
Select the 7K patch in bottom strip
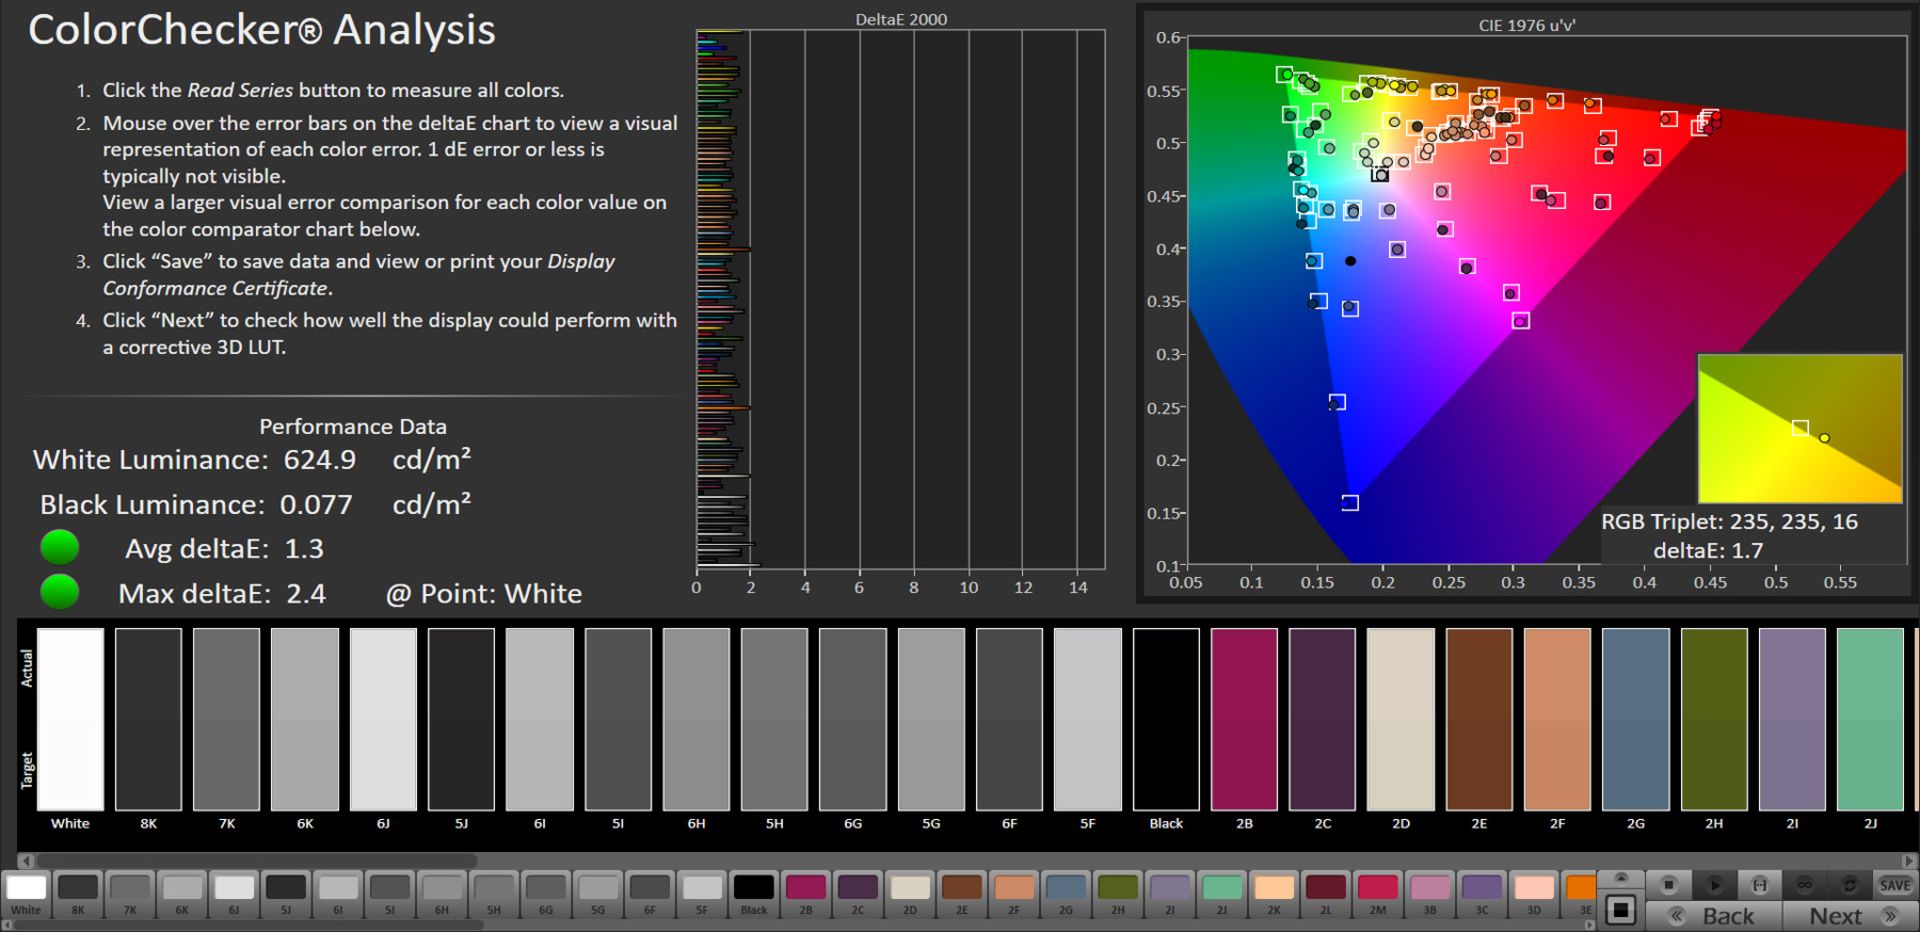[x=130, y=894]
